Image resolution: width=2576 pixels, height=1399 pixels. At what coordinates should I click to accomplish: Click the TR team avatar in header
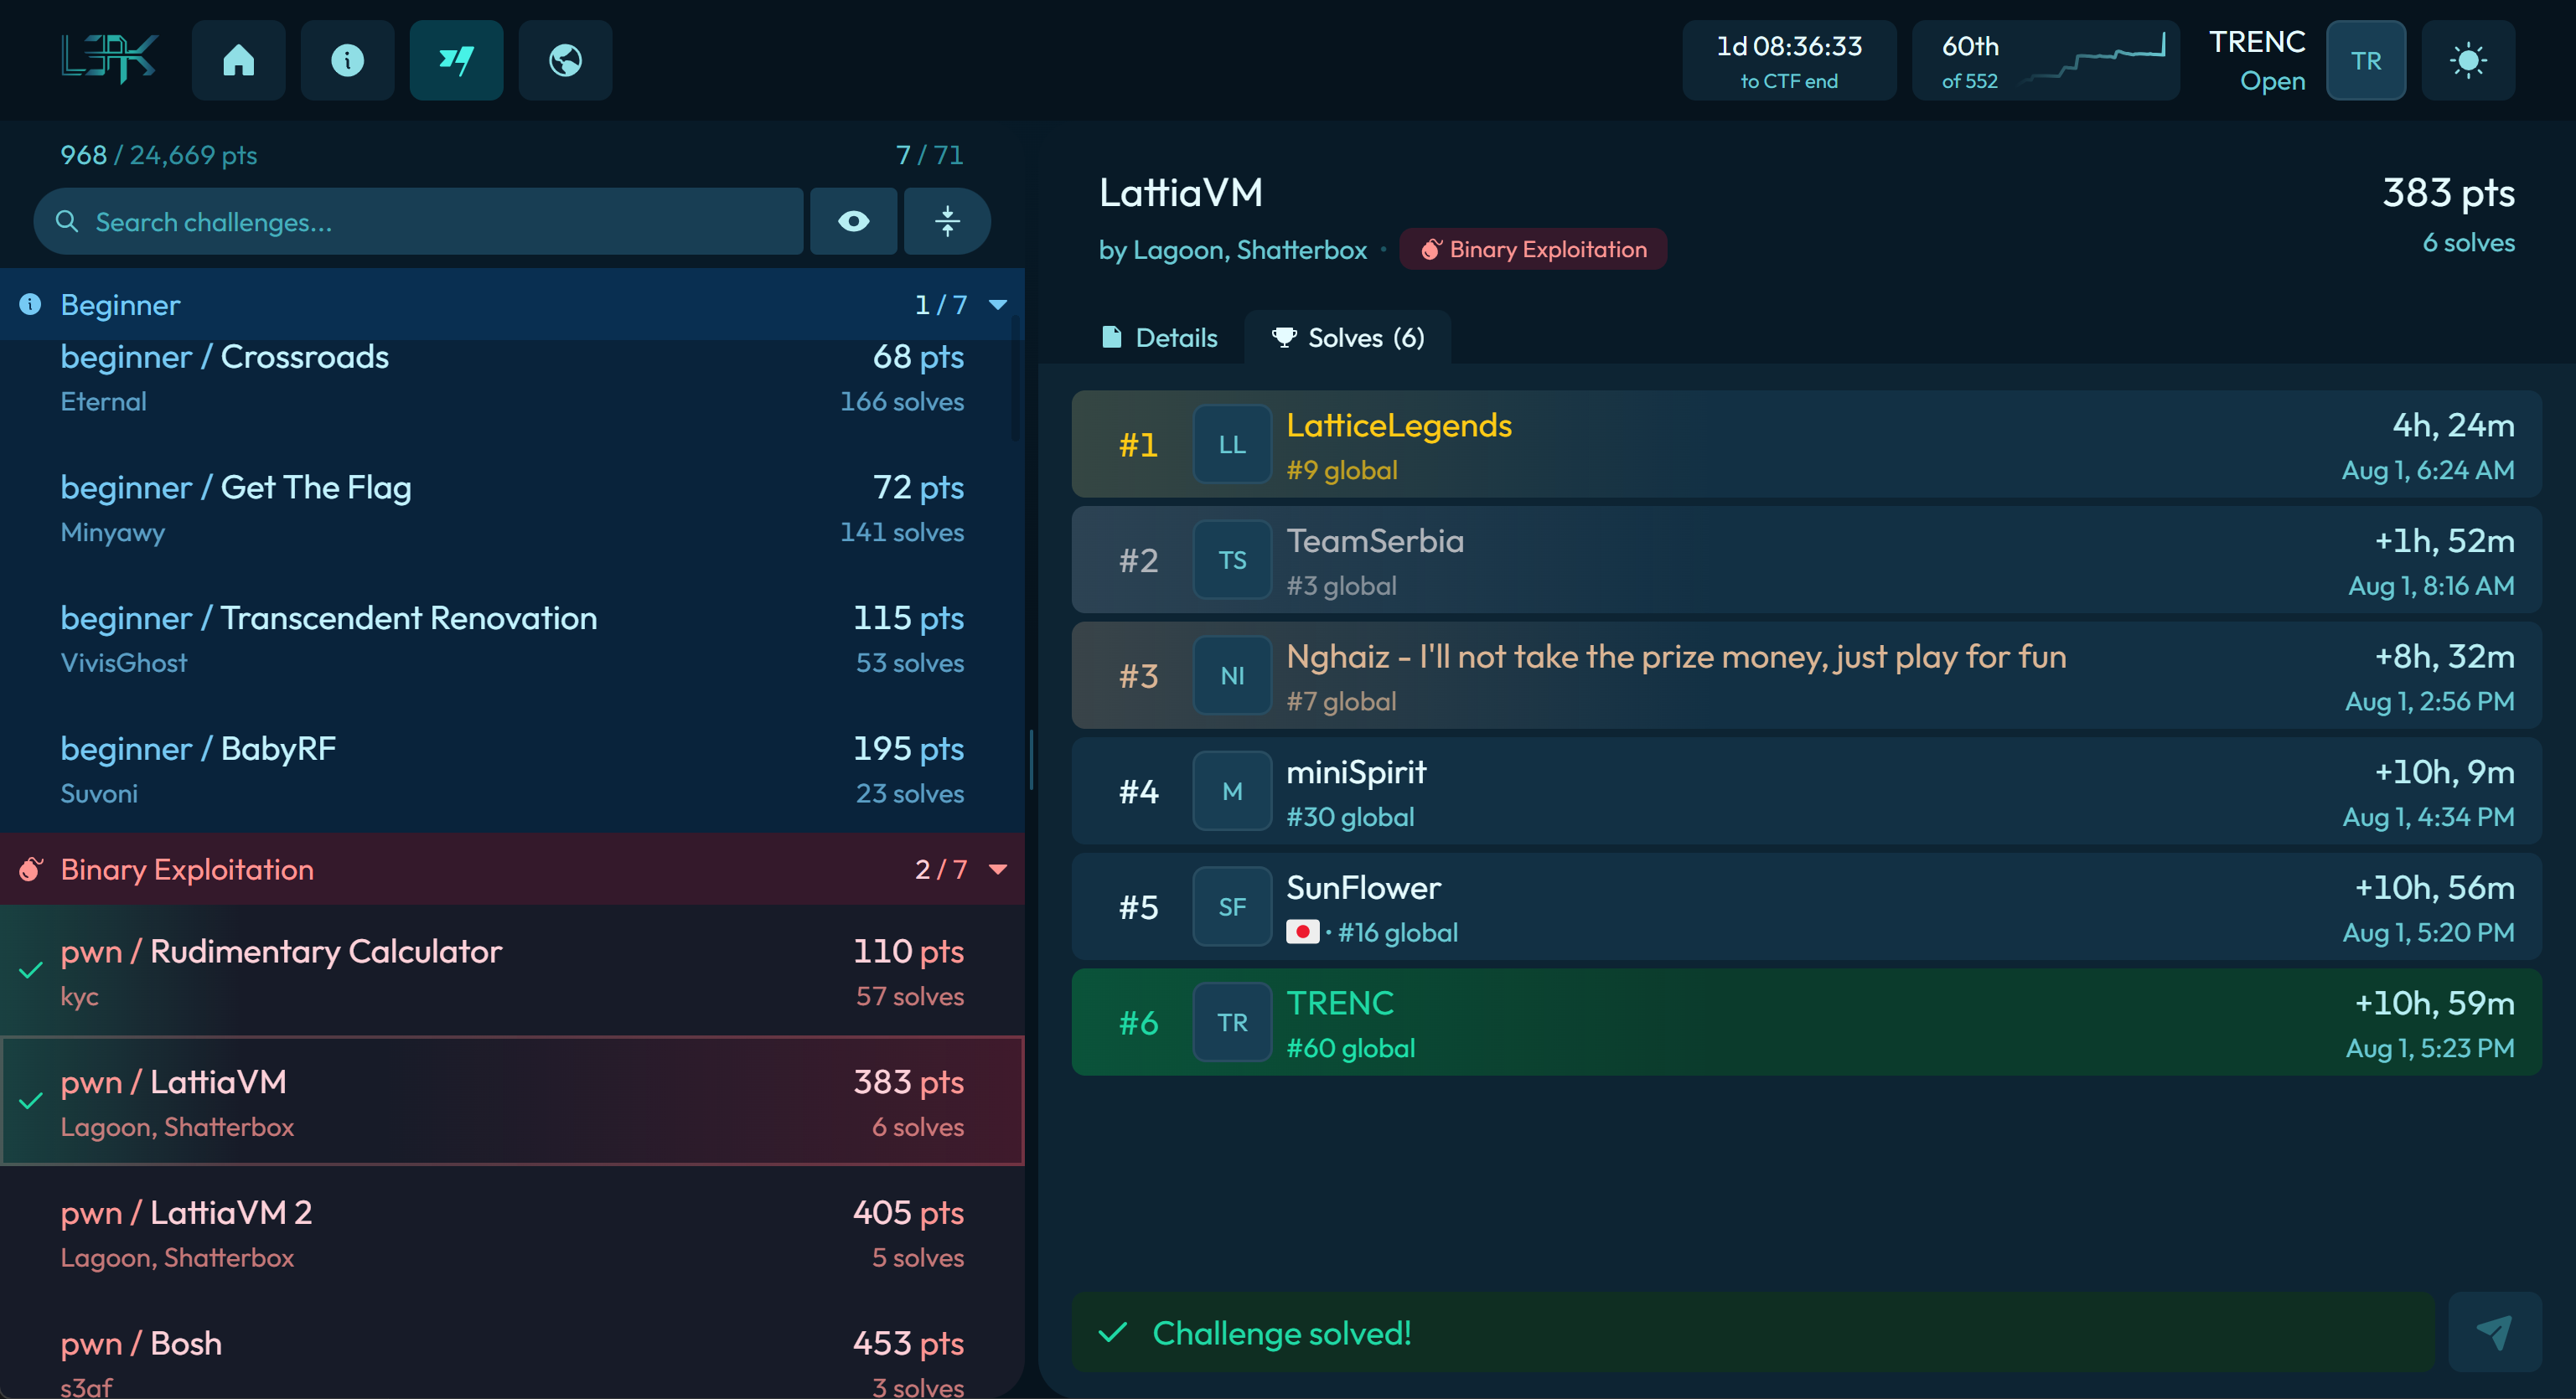tap(2366, 60)
